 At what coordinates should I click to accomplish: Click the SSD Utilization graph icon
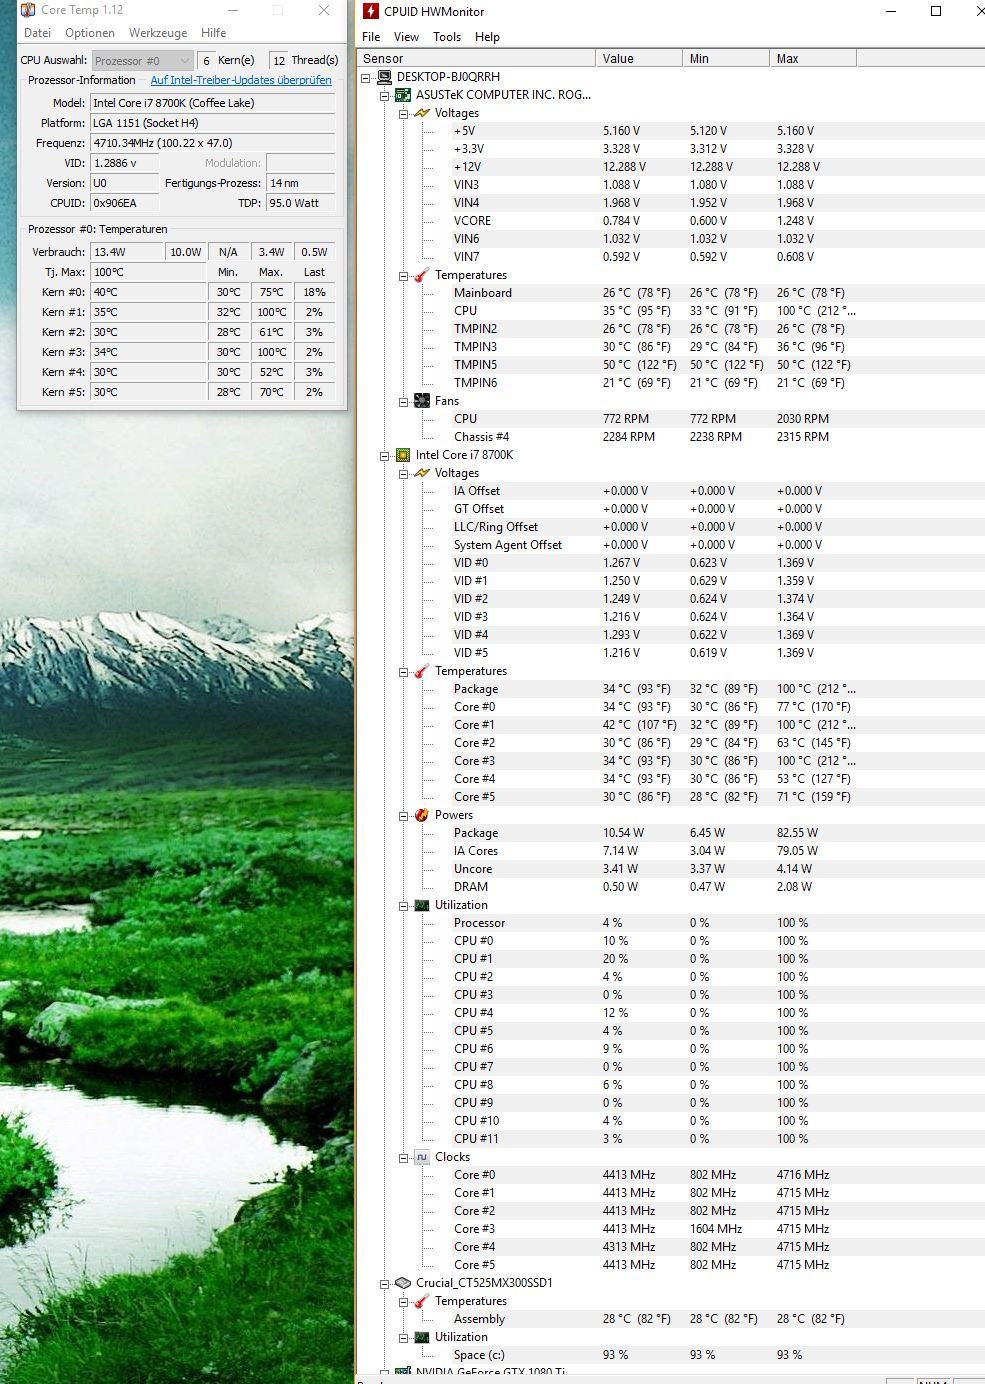point(422,1337)
